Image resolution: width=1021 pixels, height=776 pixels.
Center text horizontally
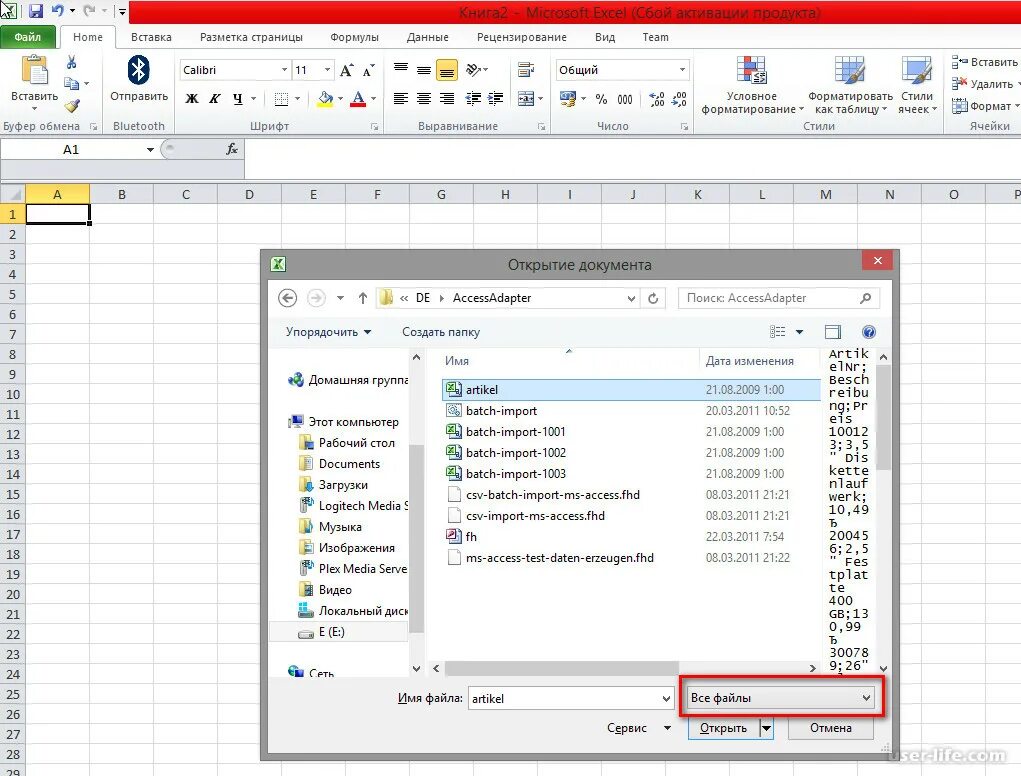click(x=424, y=98)
